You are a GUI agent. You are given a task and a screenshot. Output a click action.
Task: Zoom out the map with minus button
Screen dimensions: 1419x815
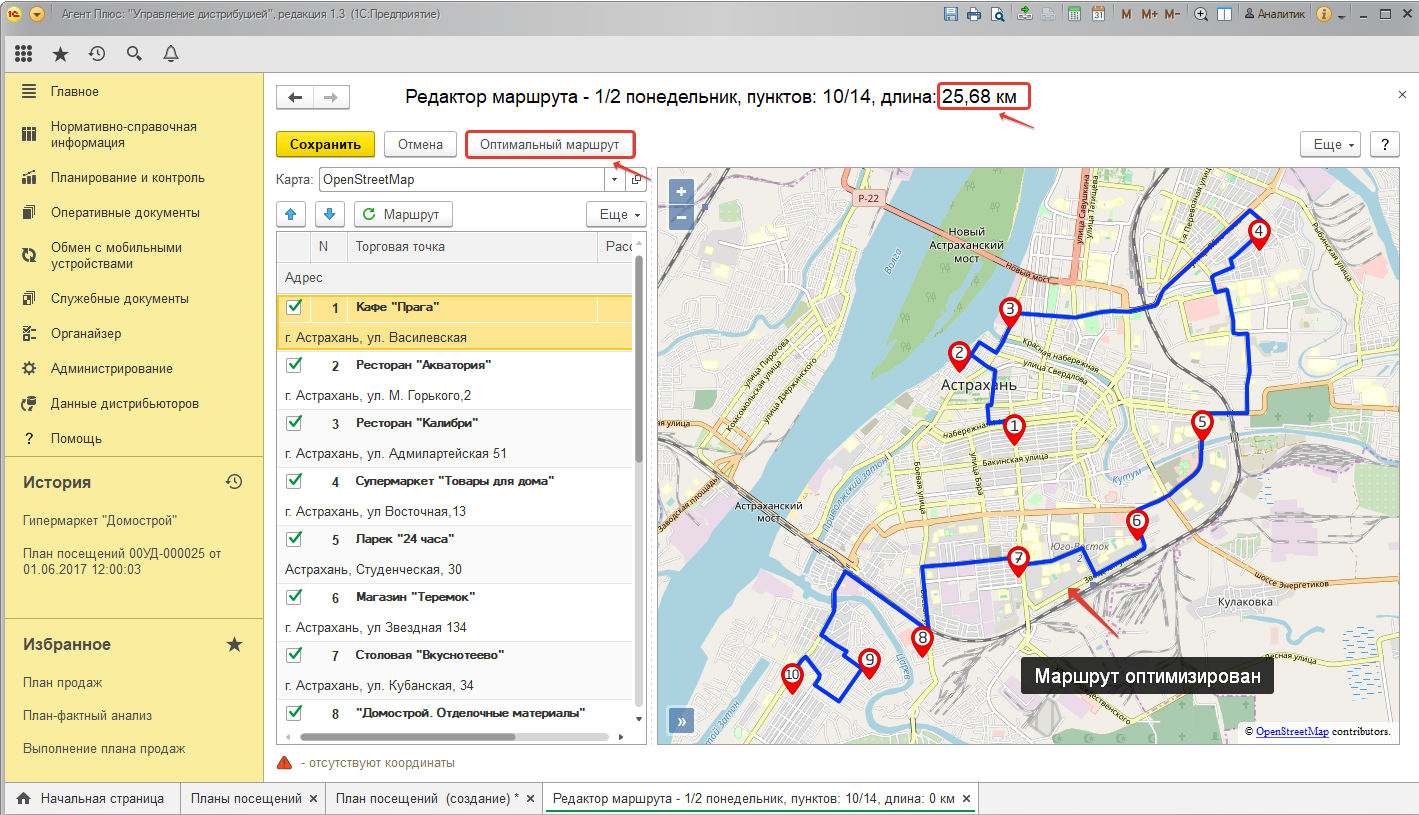pos(681,216)
